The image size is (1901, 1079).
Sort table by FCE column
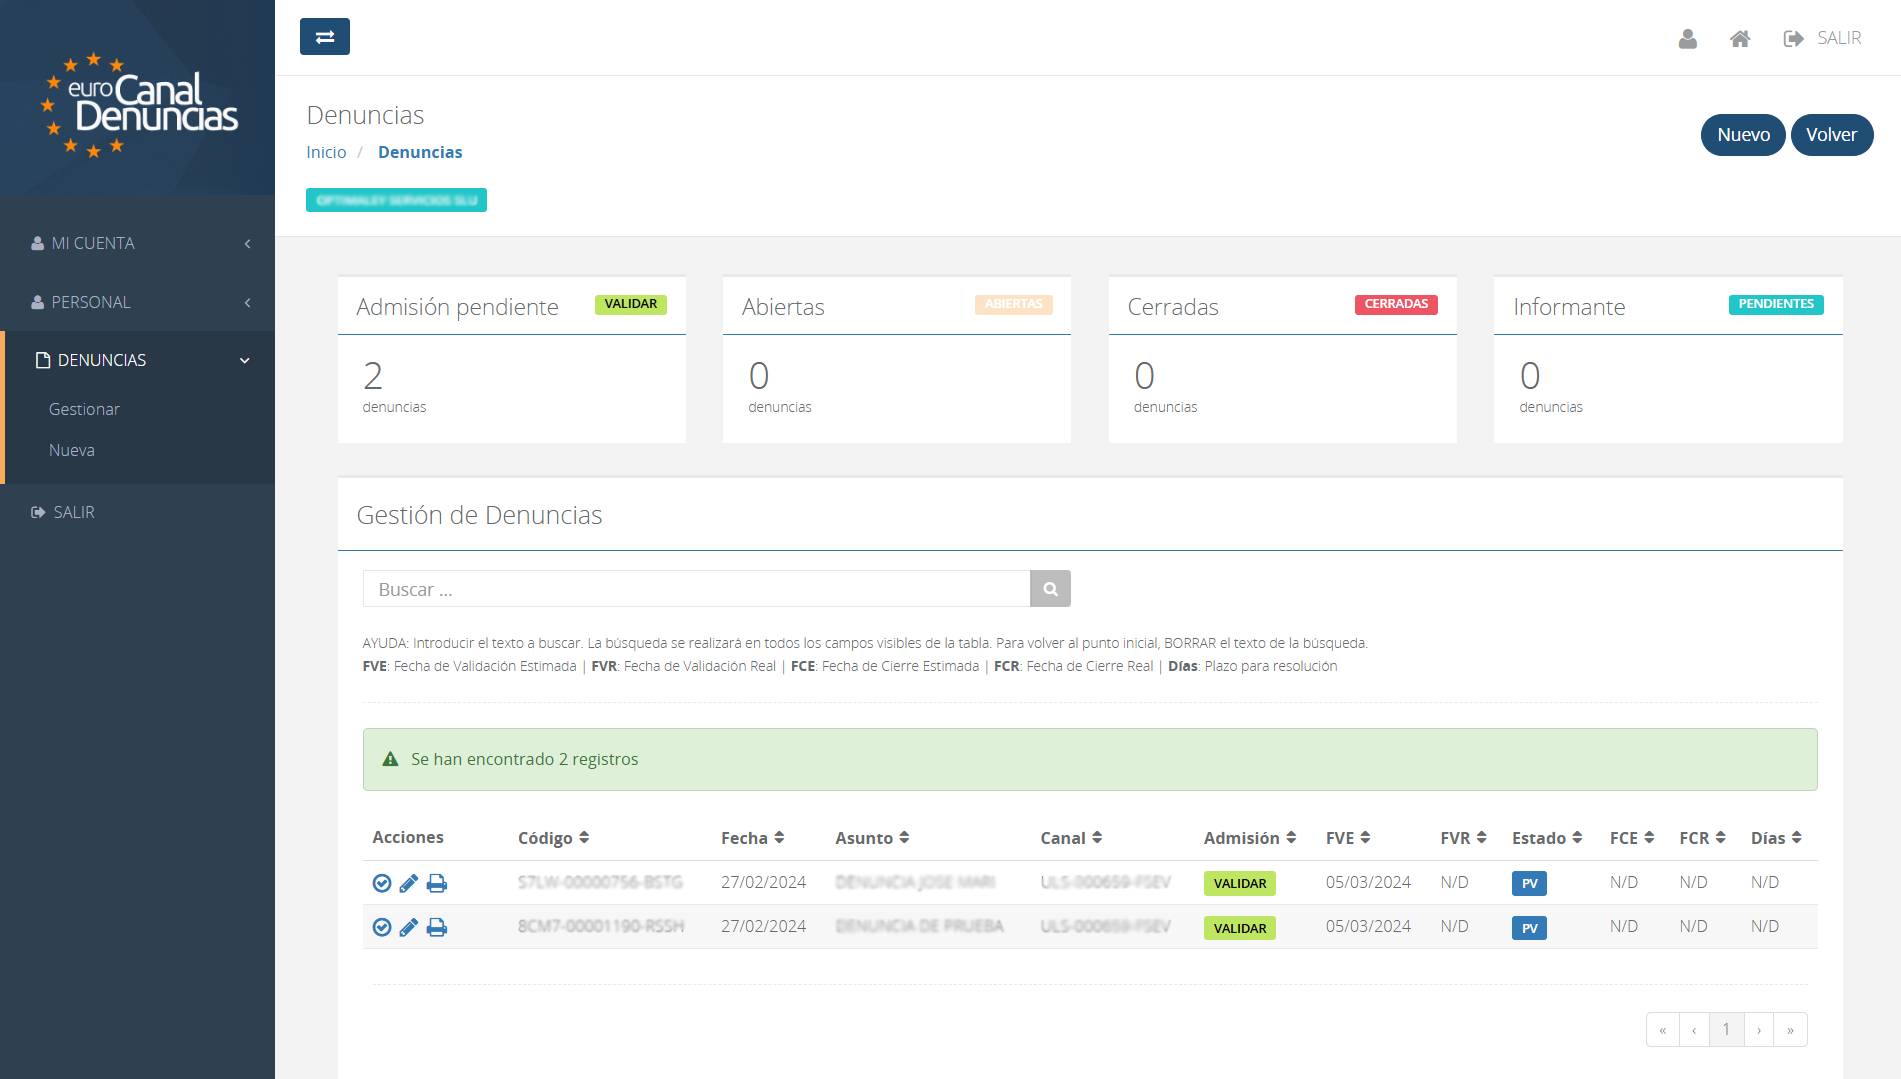point(1632,838)
